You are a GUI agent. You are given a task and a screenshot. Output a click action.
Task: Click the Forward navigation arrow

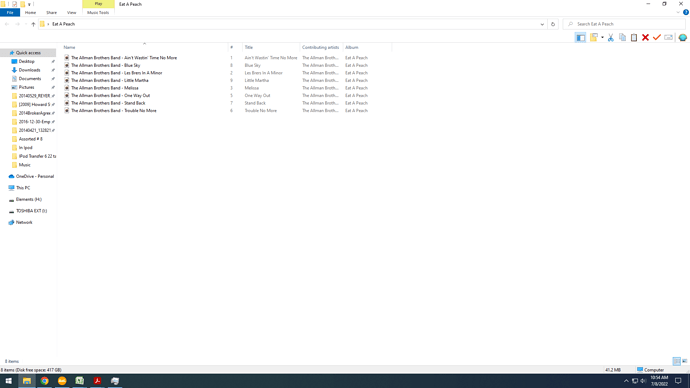click(x=18, y=24)
